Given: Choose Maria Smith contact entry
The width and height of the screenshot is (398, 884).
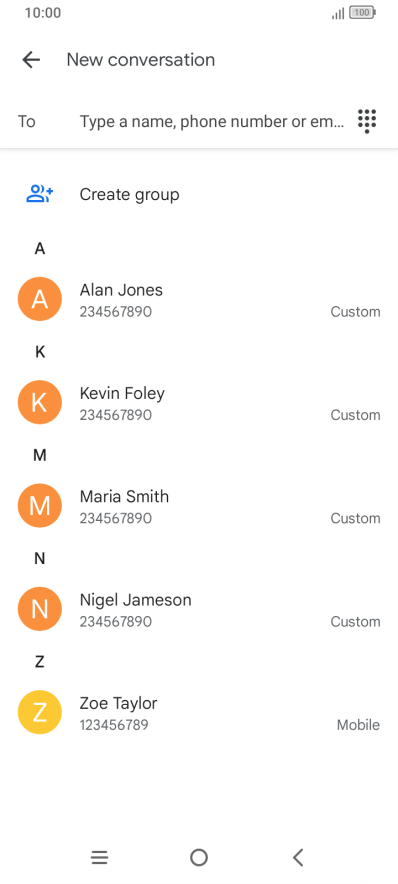Looking at the screenshot, I should [199, 506].
